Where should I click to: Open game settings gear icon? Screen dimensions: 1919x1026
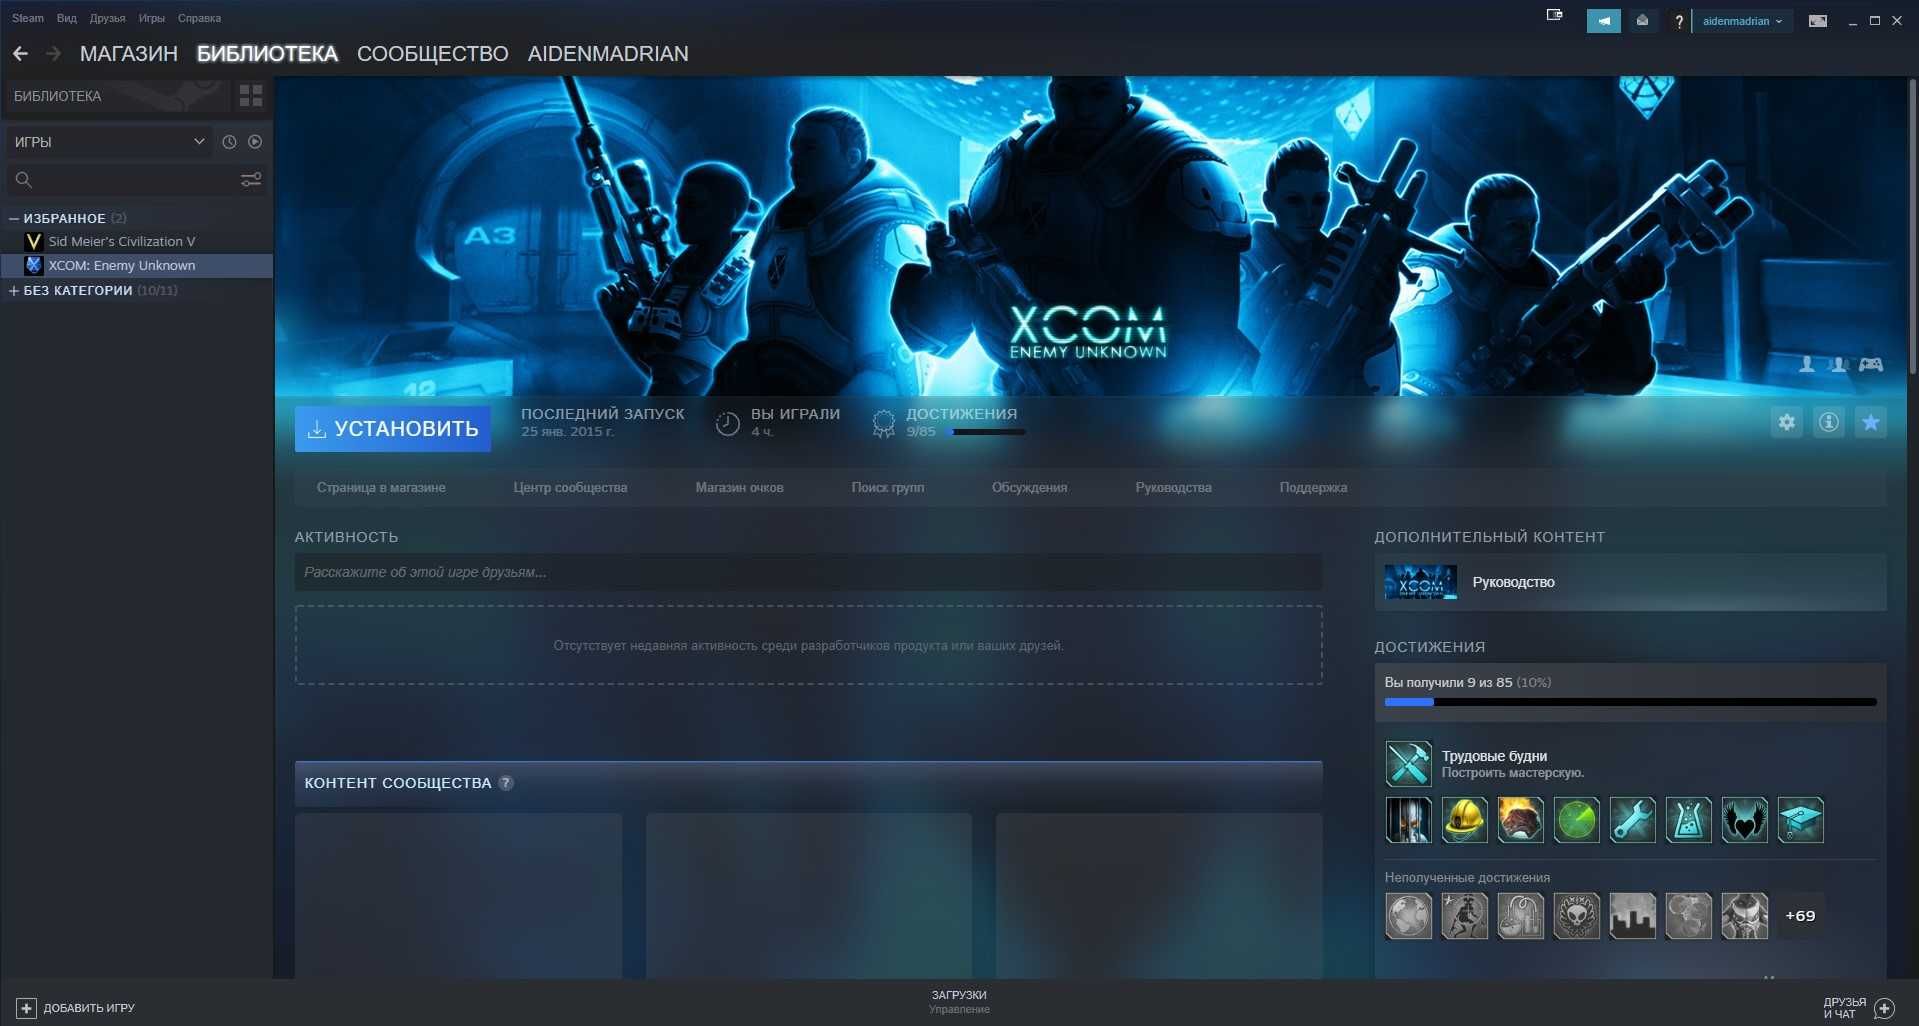pyautogui.click(x=1787, y=423)
